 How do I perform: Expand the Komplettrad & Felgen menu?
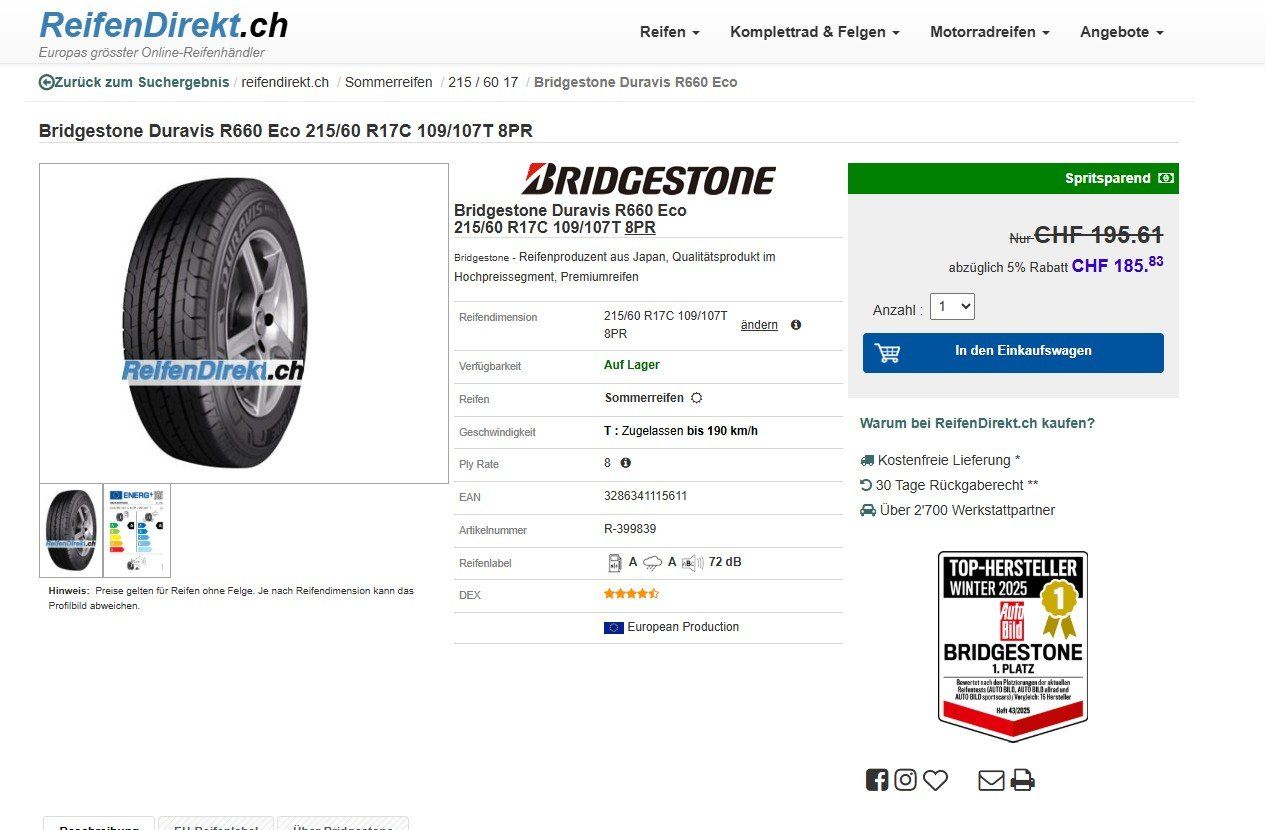pyautogui.click(x=815, y=32)
